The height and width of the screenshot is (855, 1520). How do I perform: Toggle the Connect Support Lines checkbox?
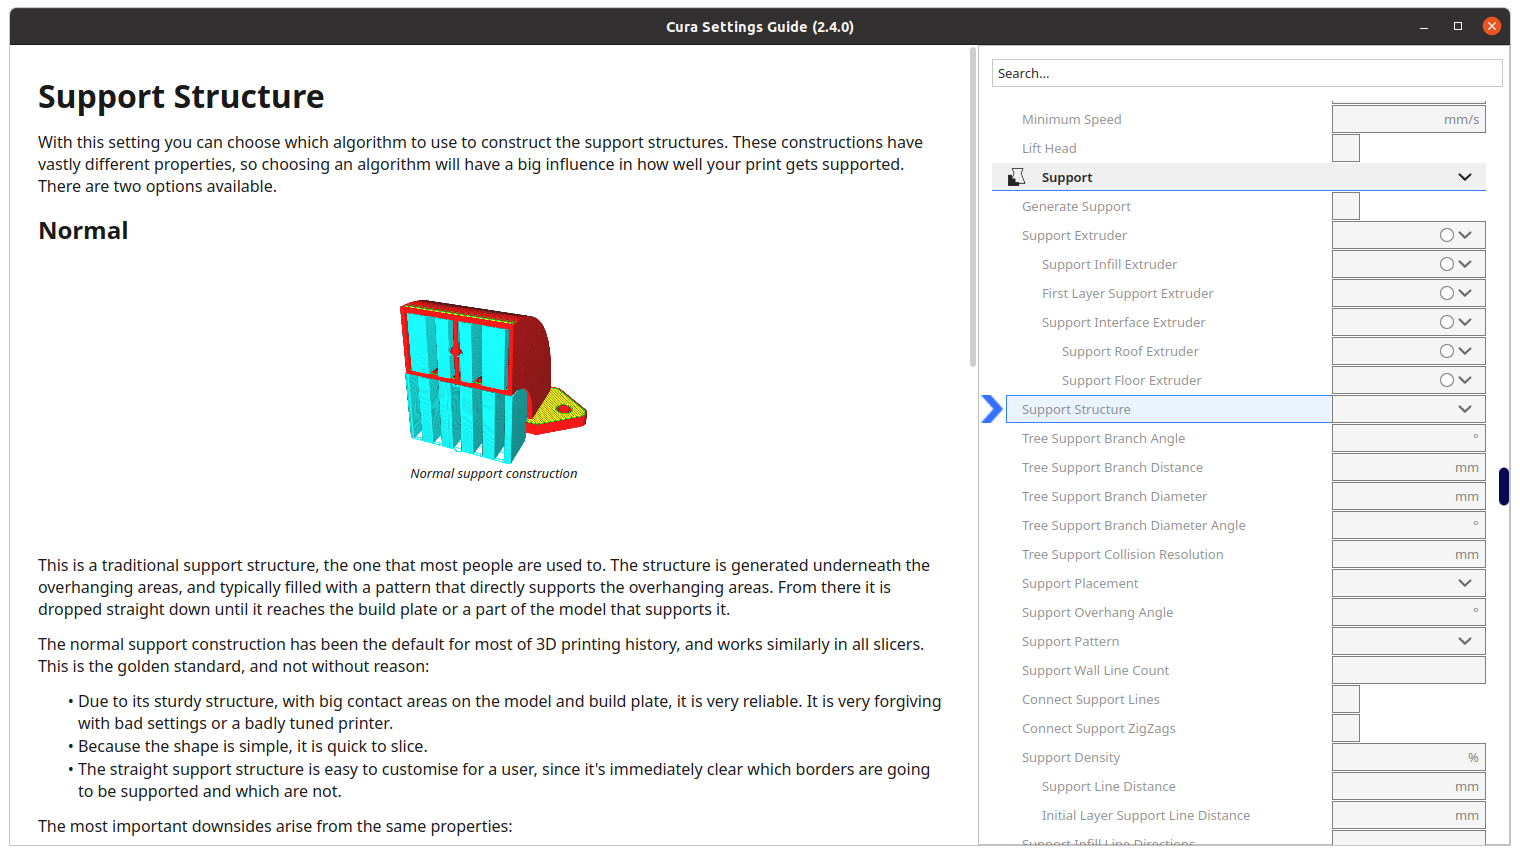point(1346,699)
